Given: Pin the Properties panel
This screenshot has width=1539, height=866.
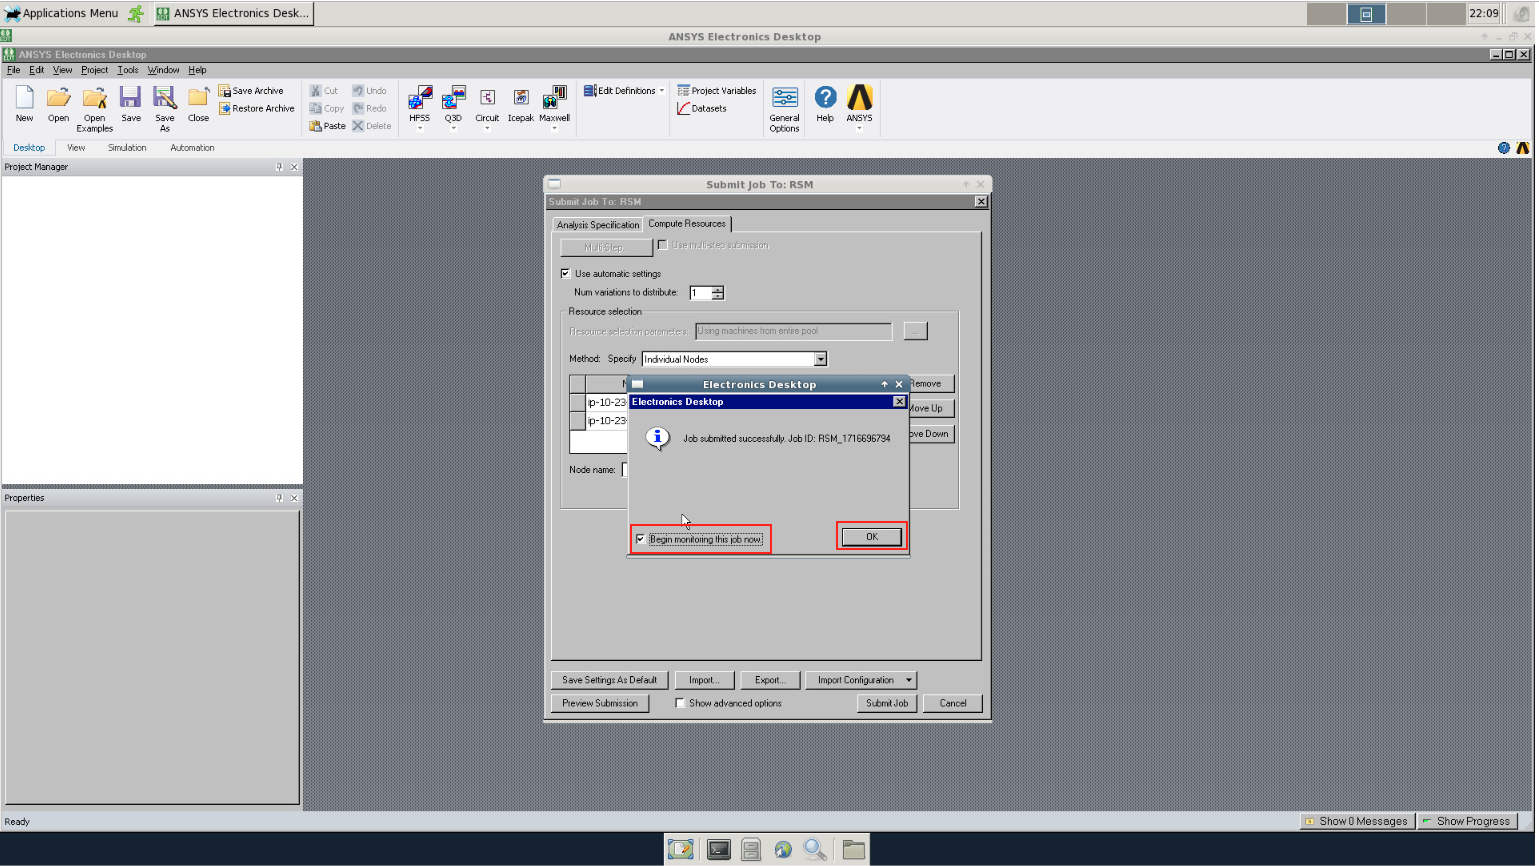Looking at the screenshot, I should click(279, 498).
